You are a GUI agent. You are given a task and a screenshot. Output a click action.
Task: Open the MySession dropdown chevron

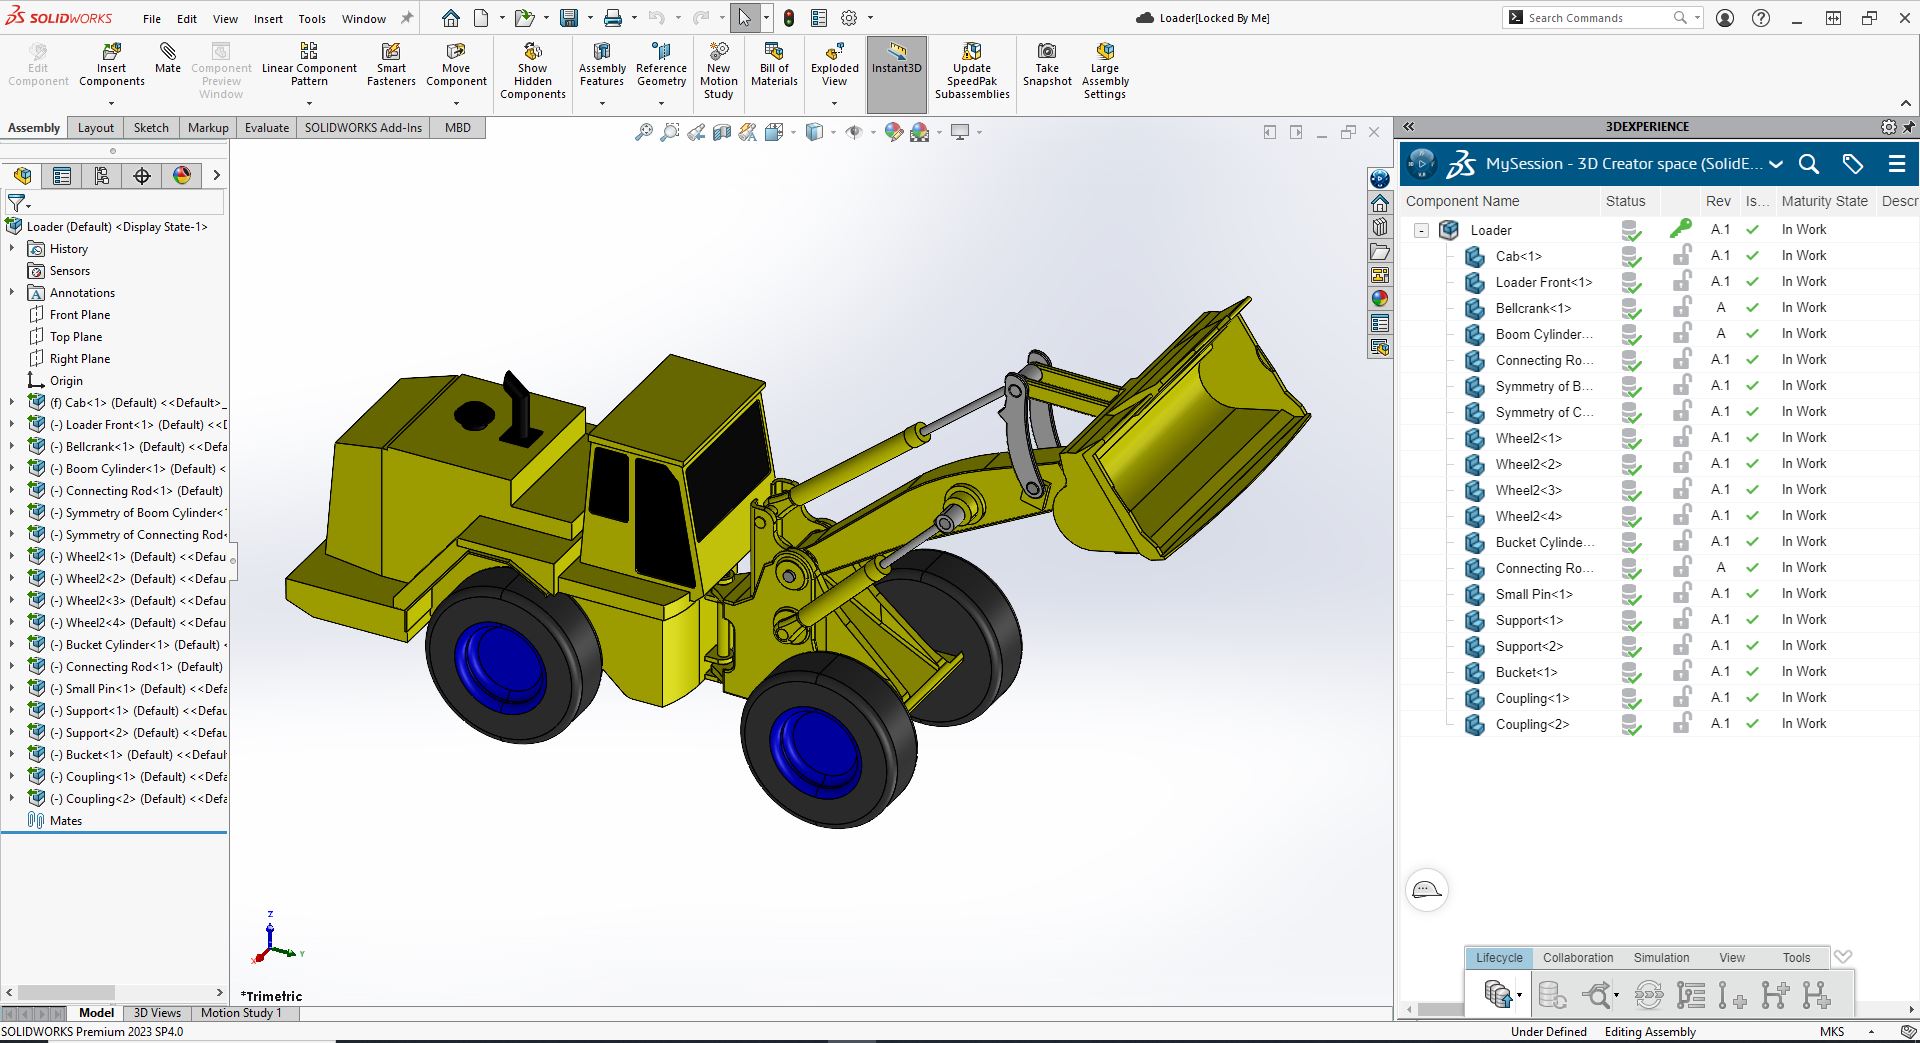pyautogui.click(x=1776, y=164)
